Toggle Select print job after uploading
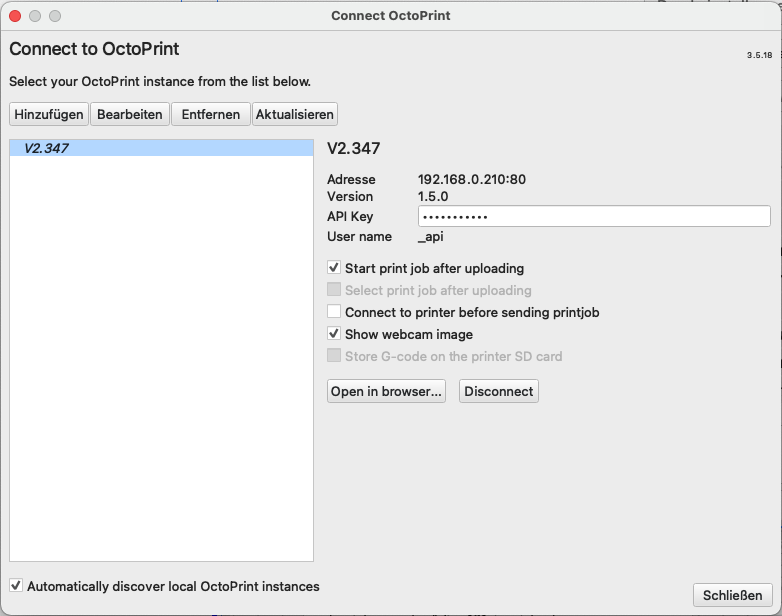 tap(334, 290)
